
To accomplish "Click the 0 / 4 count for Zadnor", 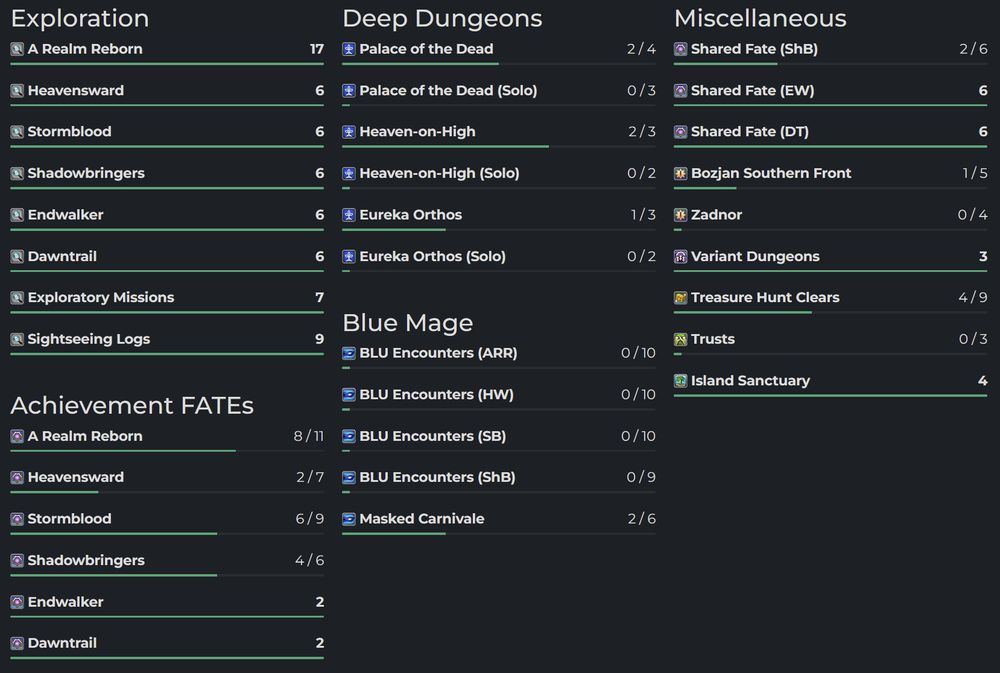I will tap(973, 215).
